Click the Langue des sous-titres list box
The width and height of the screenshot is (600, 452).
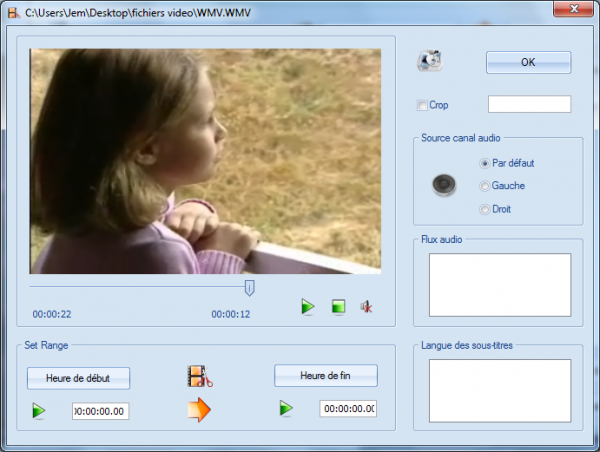500,390
